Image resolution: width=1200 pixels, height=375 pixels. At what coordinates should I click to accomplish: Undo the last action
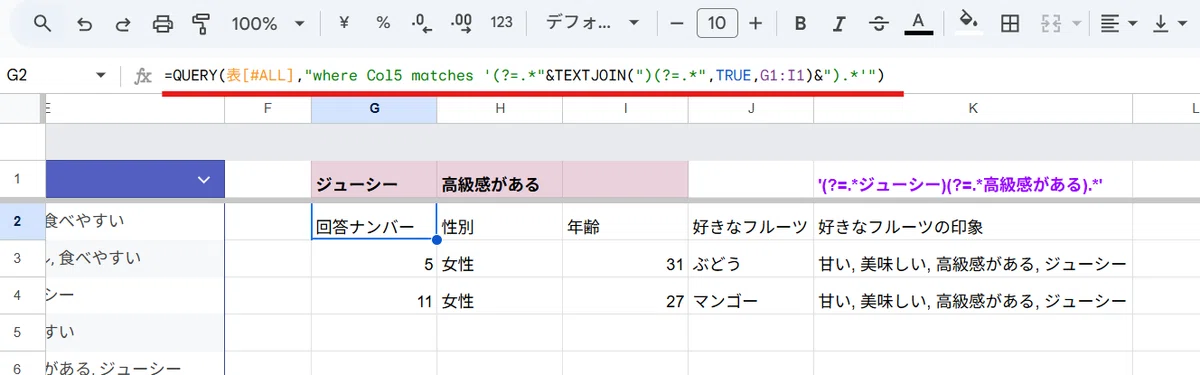click(x=84, y=23)
